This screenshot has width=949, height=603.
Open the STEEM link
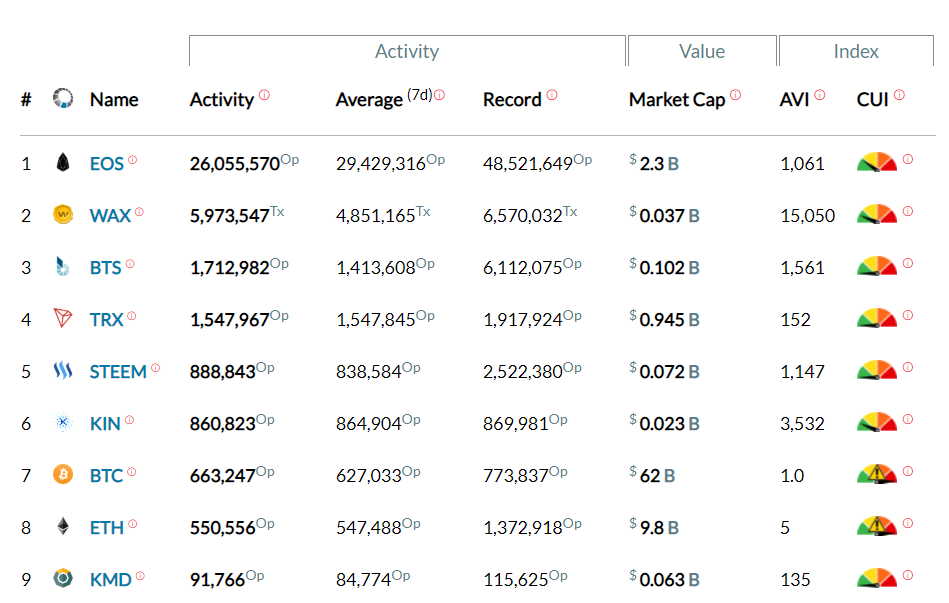[118, 372]
